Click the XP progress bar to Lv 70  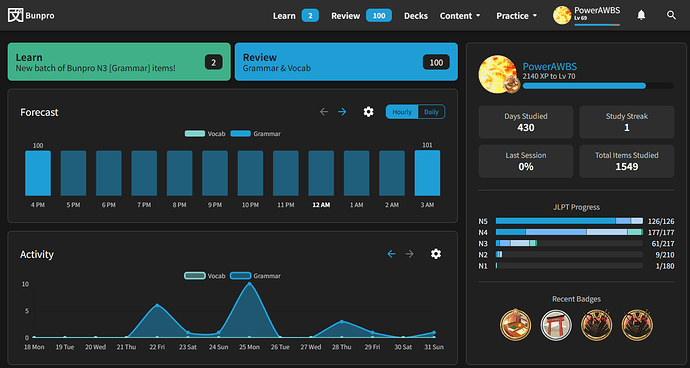point(598,86)
